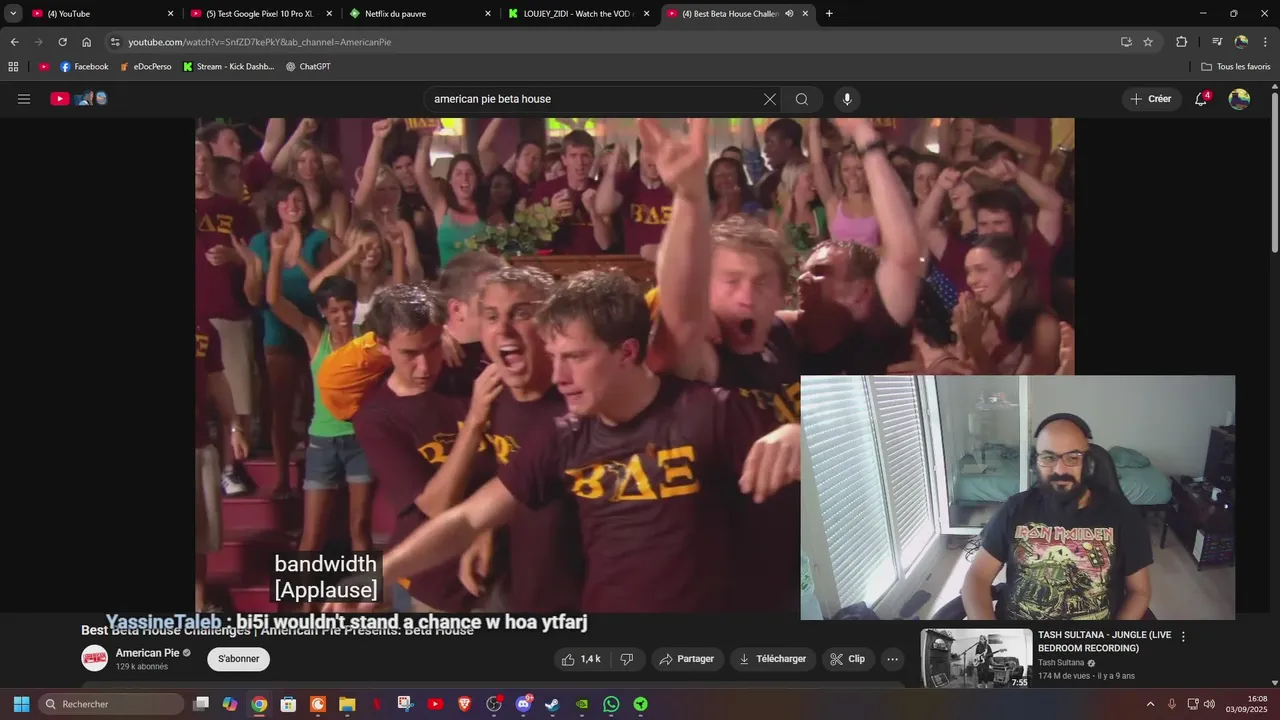Open YouTube notifications bell

tap(1201, 99)
